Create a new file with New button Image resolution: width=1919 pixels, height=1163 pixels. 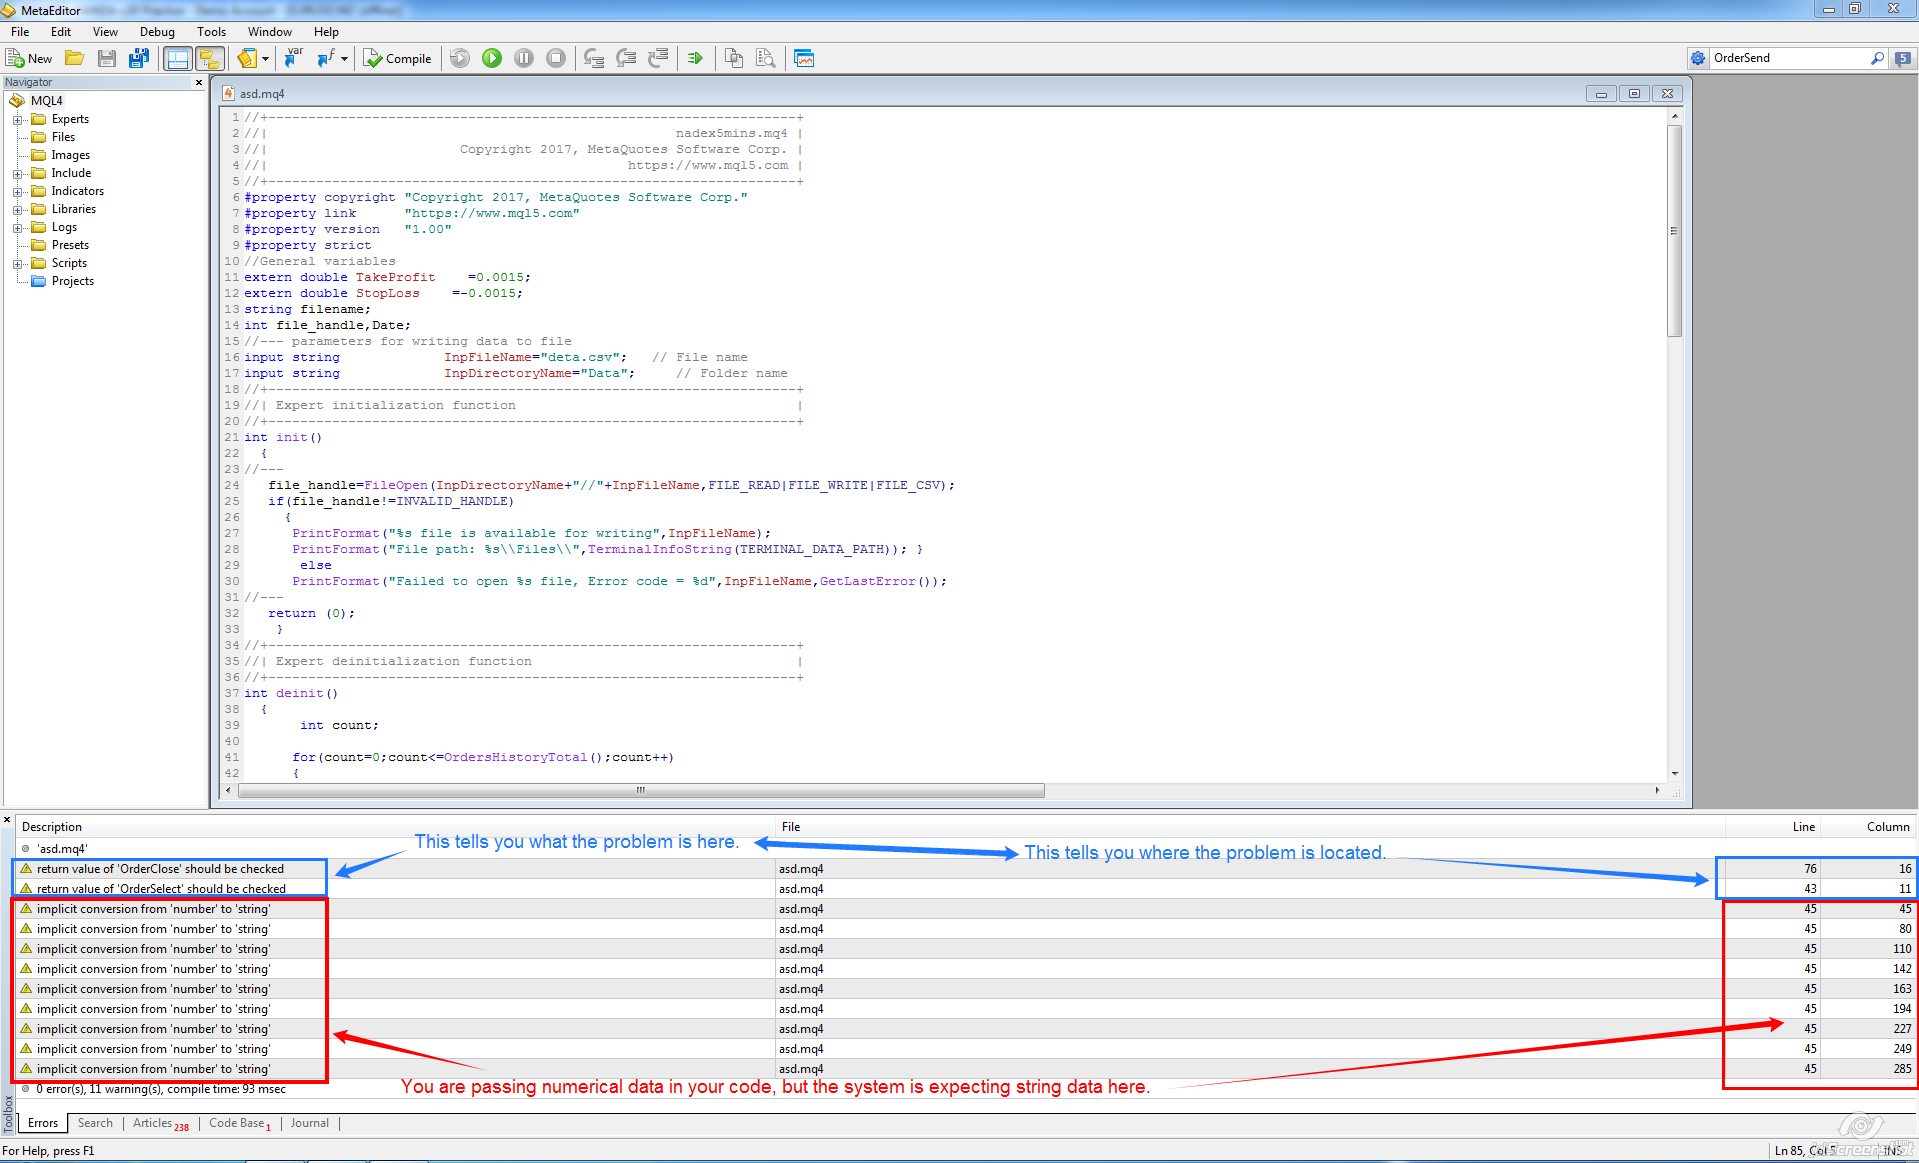click(29, 58)
